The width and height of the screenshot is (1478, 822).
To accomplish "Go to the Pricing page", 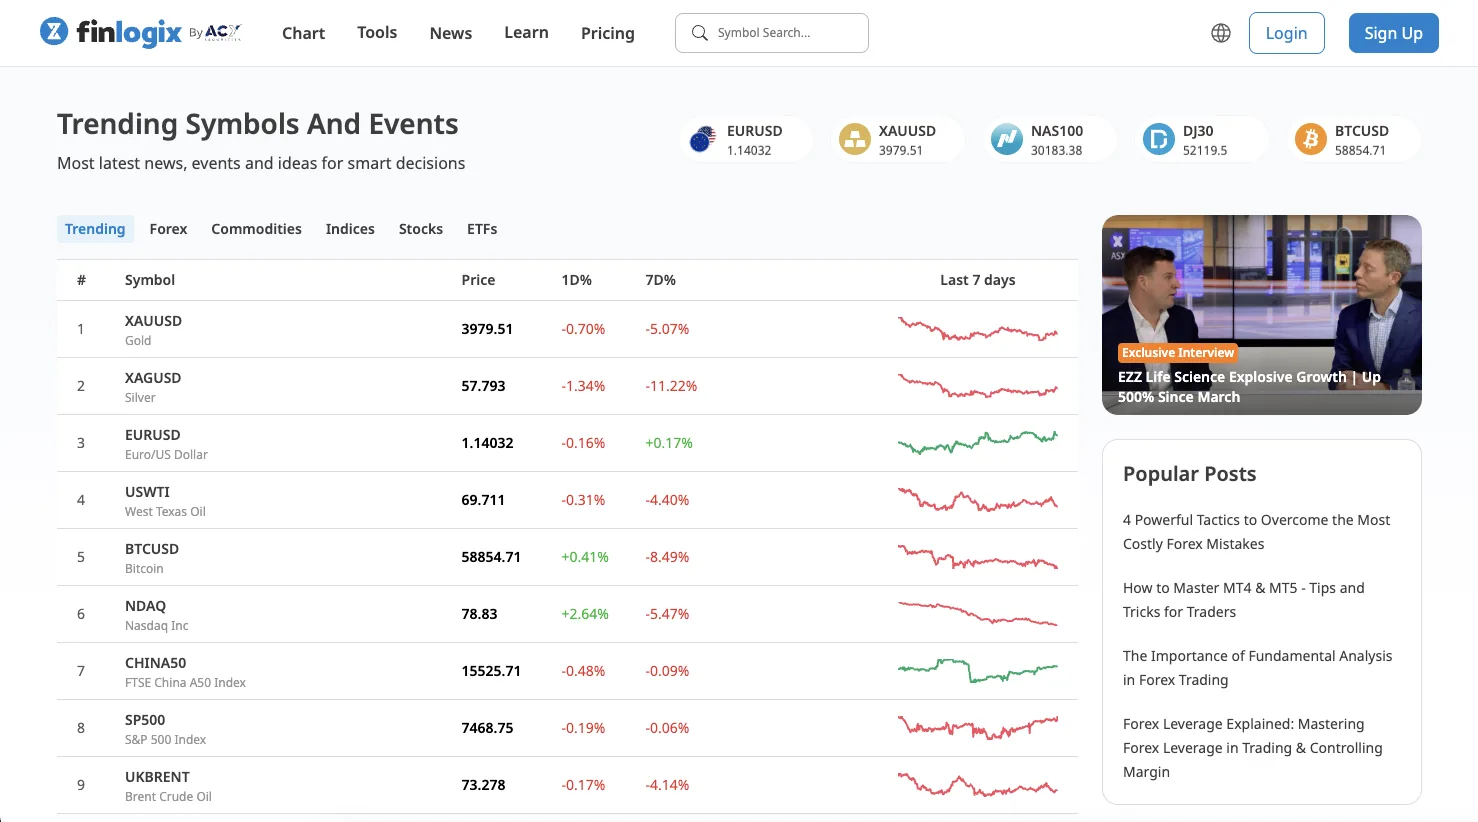I will coord(608,33).
